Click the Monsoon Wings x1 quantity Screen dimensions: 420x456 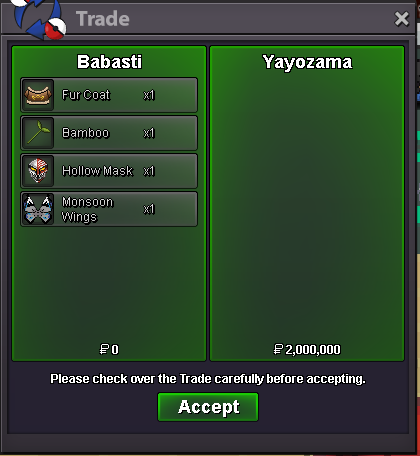tap(149, 209)
